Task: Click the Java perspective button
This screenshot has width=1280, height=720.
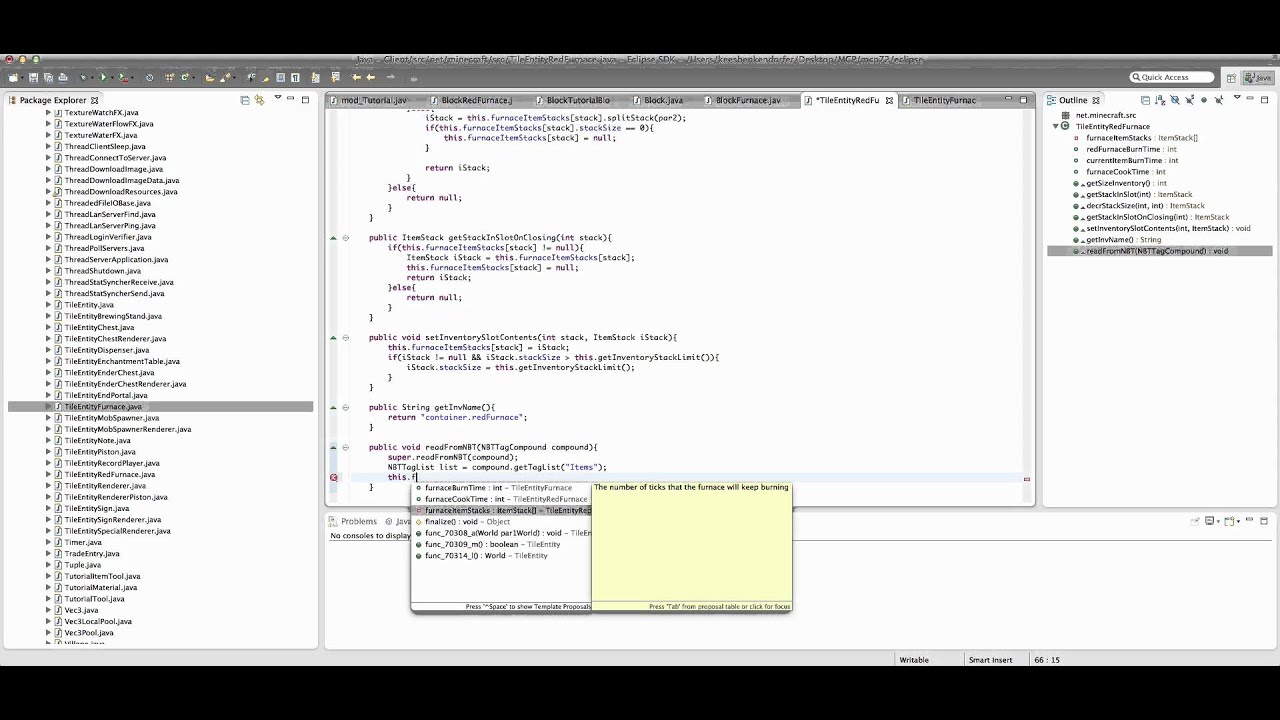Action: click(1258, 78)
